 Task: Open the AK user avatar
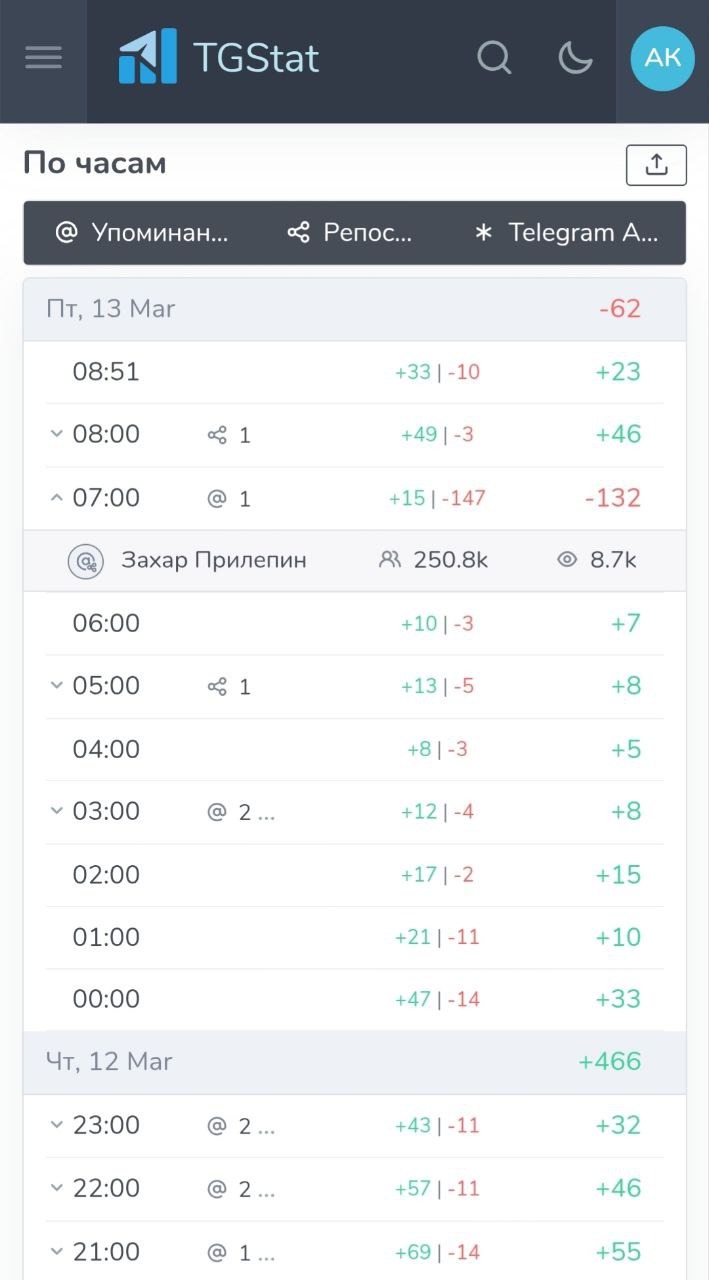662,58
